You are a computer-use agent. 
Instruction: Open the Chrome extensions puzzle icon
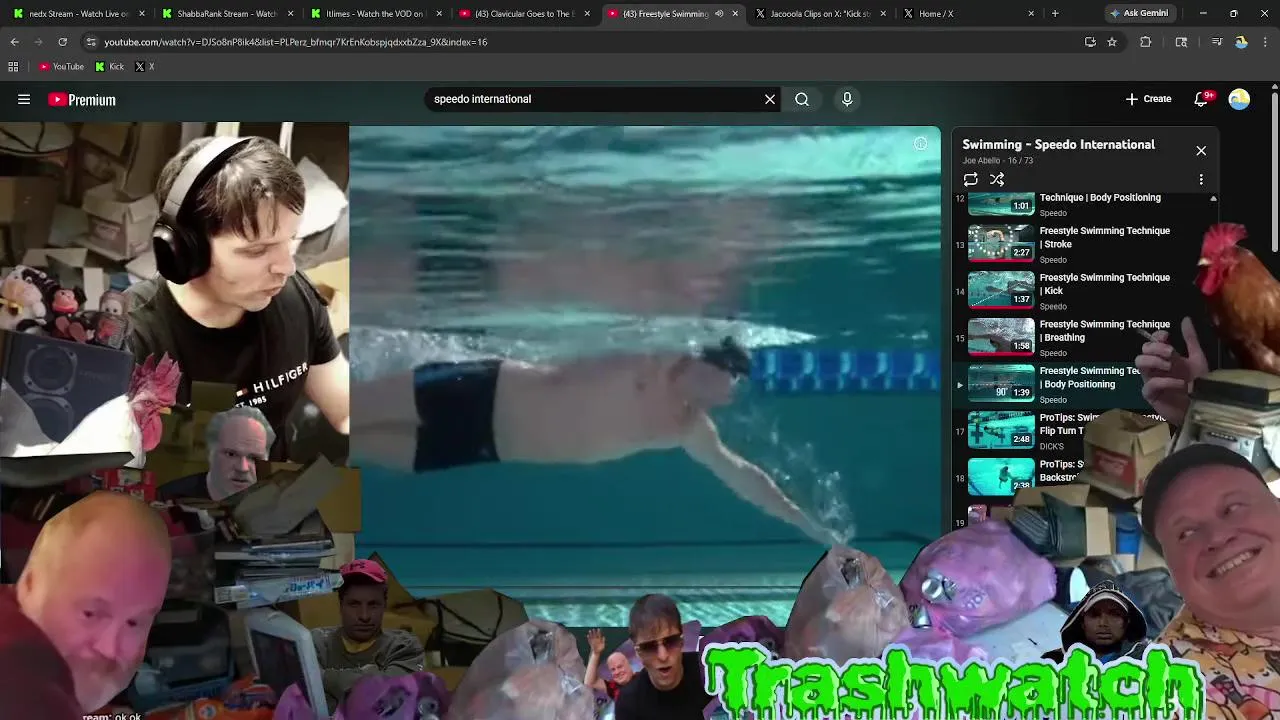coord(1146,42)
